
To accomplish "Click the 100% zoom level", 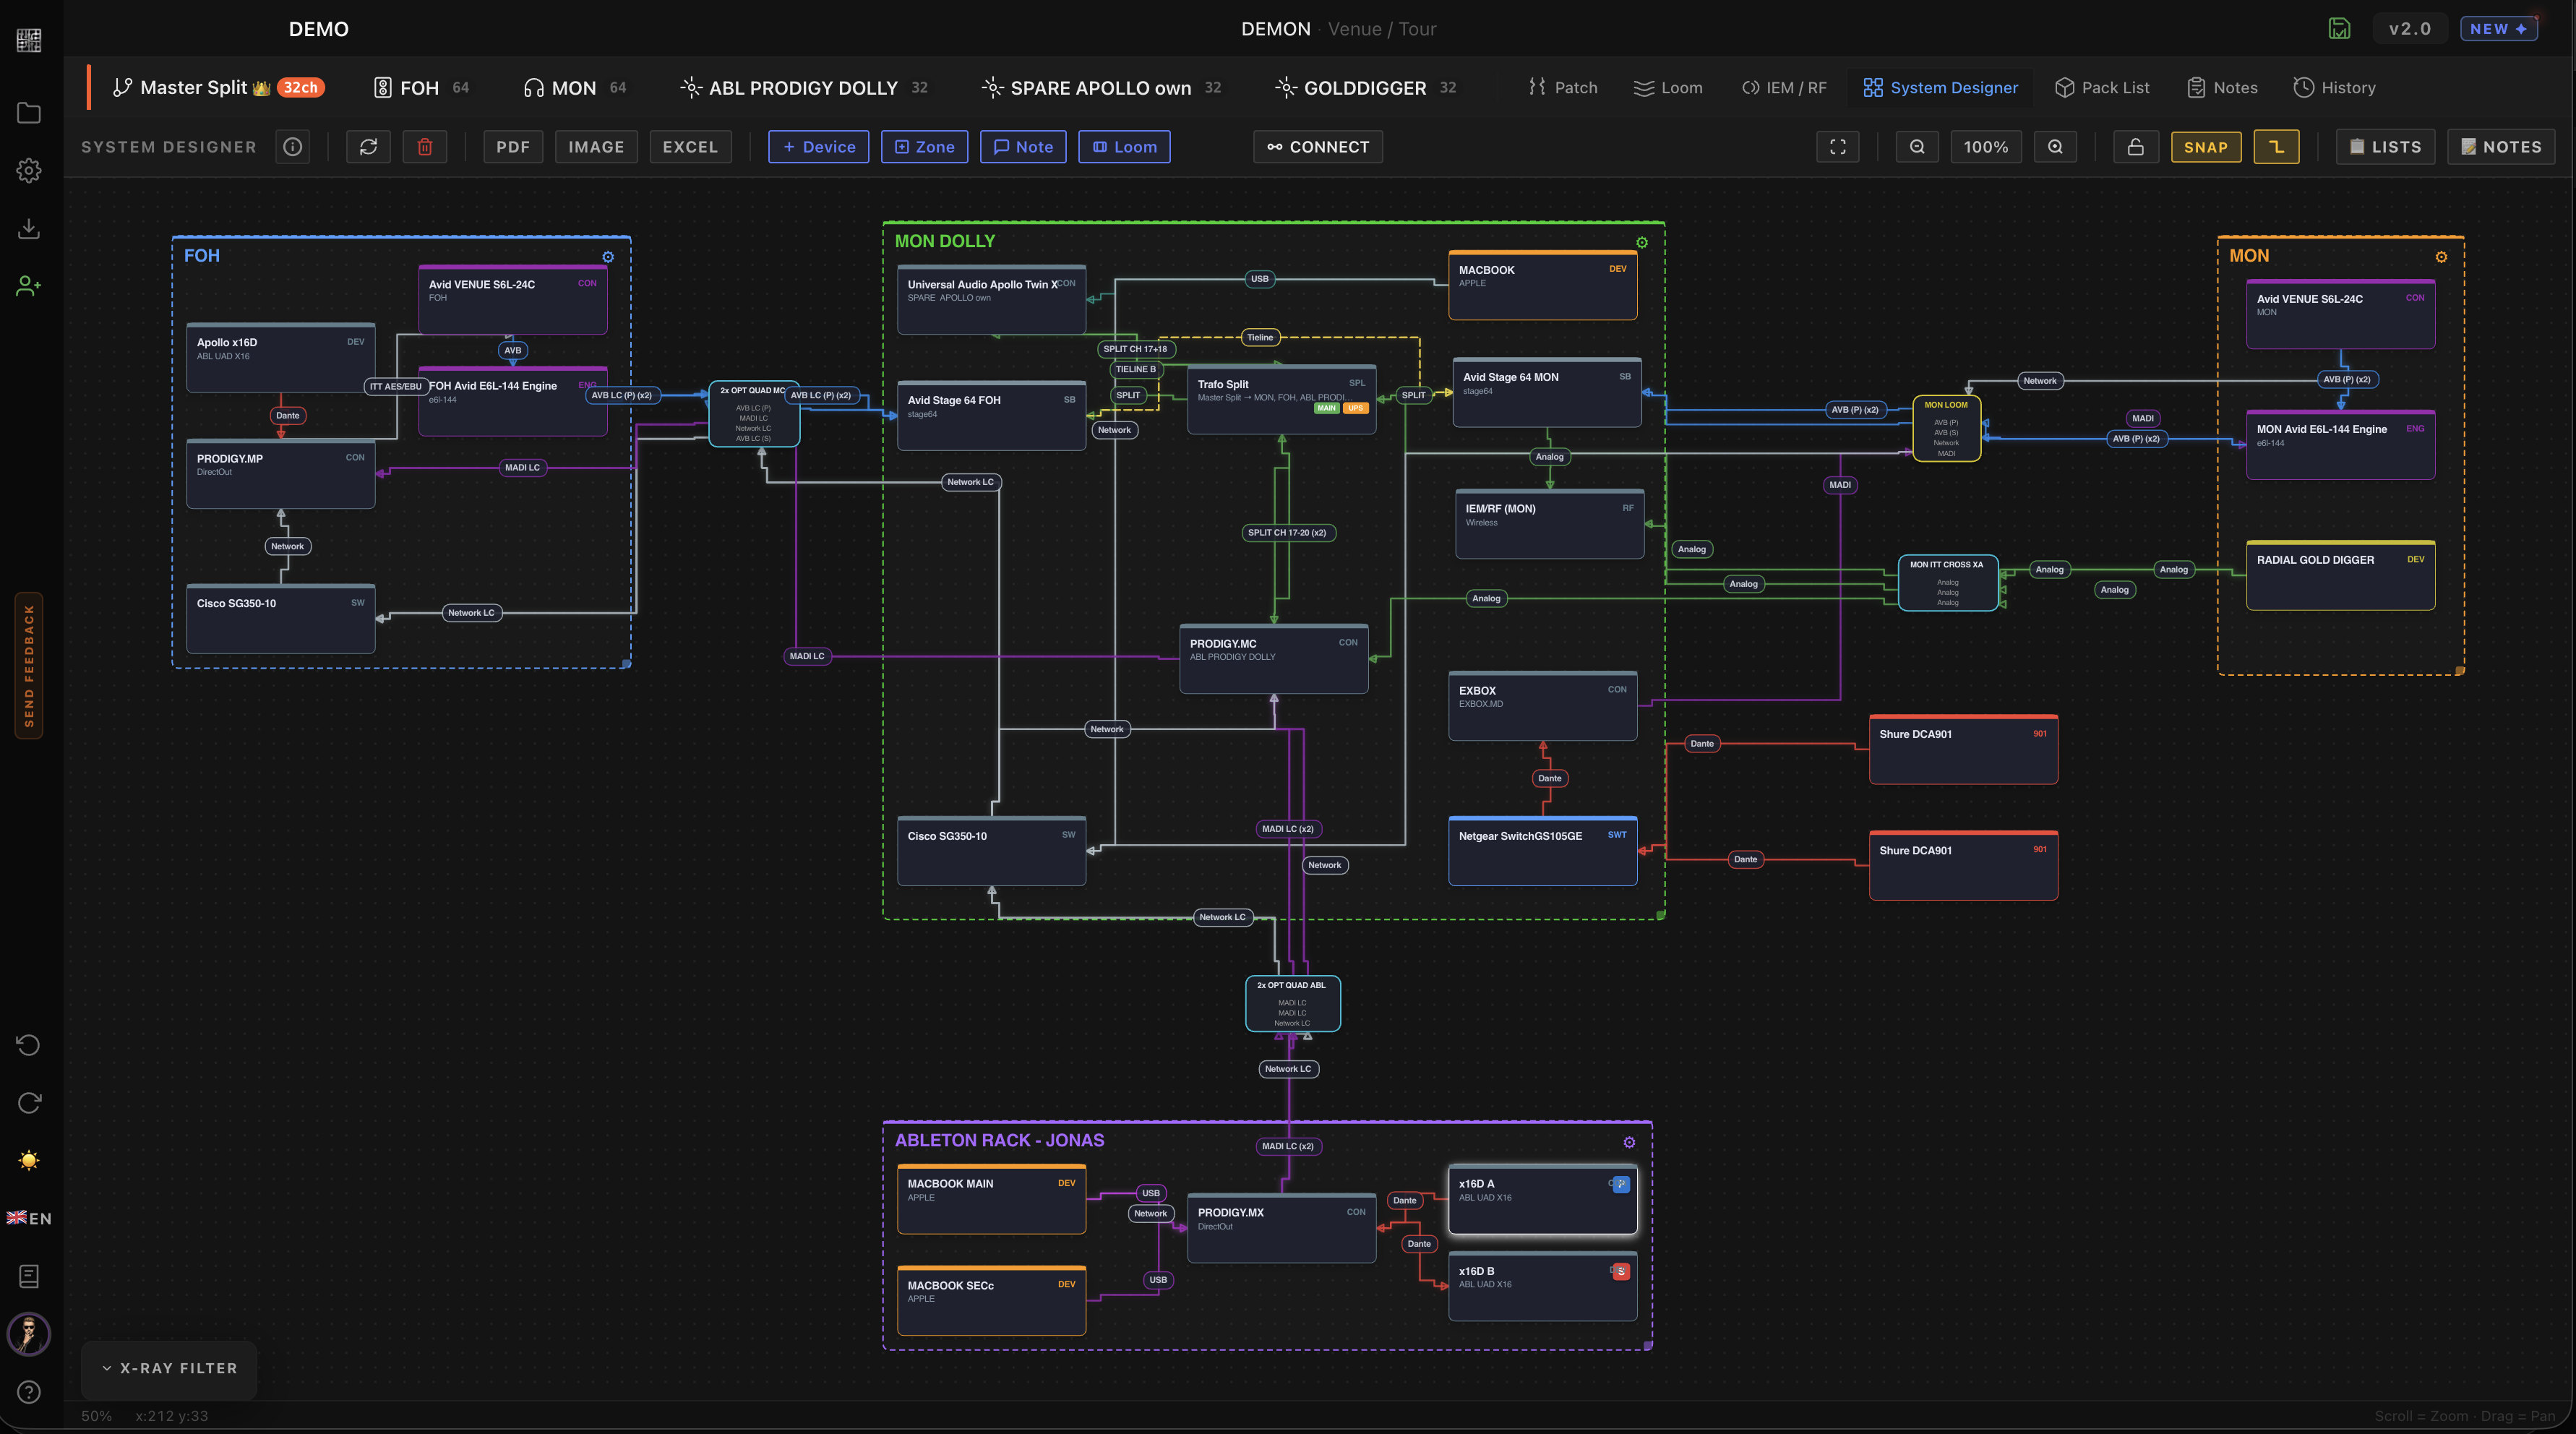I will 1986,147.
